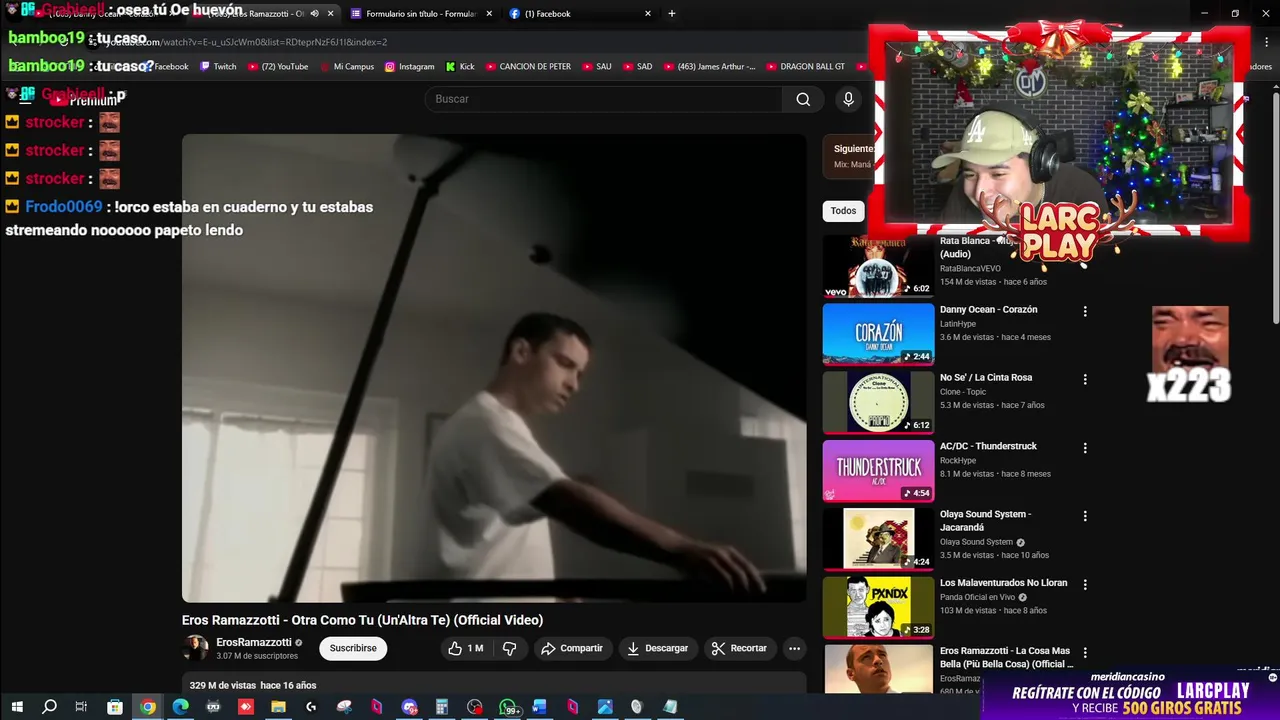Screen dimensions: 1280x720
Task: Switch to Chrome in the taskbar
Action: pyautogui.click(x=148, y=707)
